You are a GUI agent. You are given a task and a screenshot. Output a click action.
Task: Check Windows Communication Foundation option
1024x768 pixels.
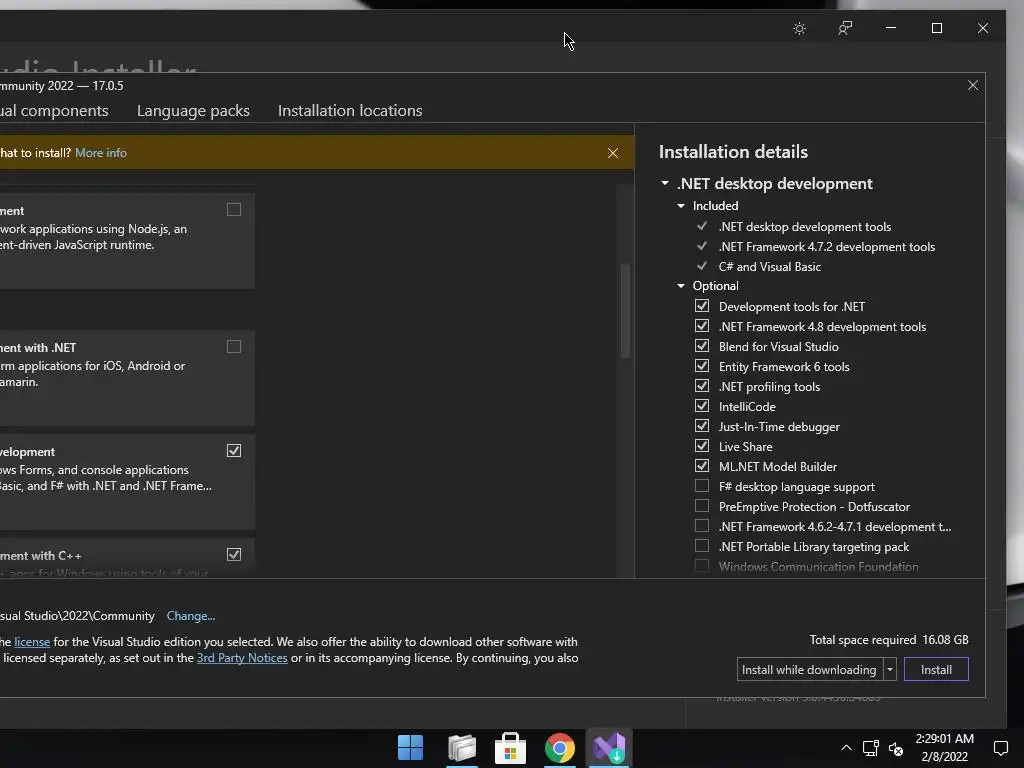[x=702, y=566]
